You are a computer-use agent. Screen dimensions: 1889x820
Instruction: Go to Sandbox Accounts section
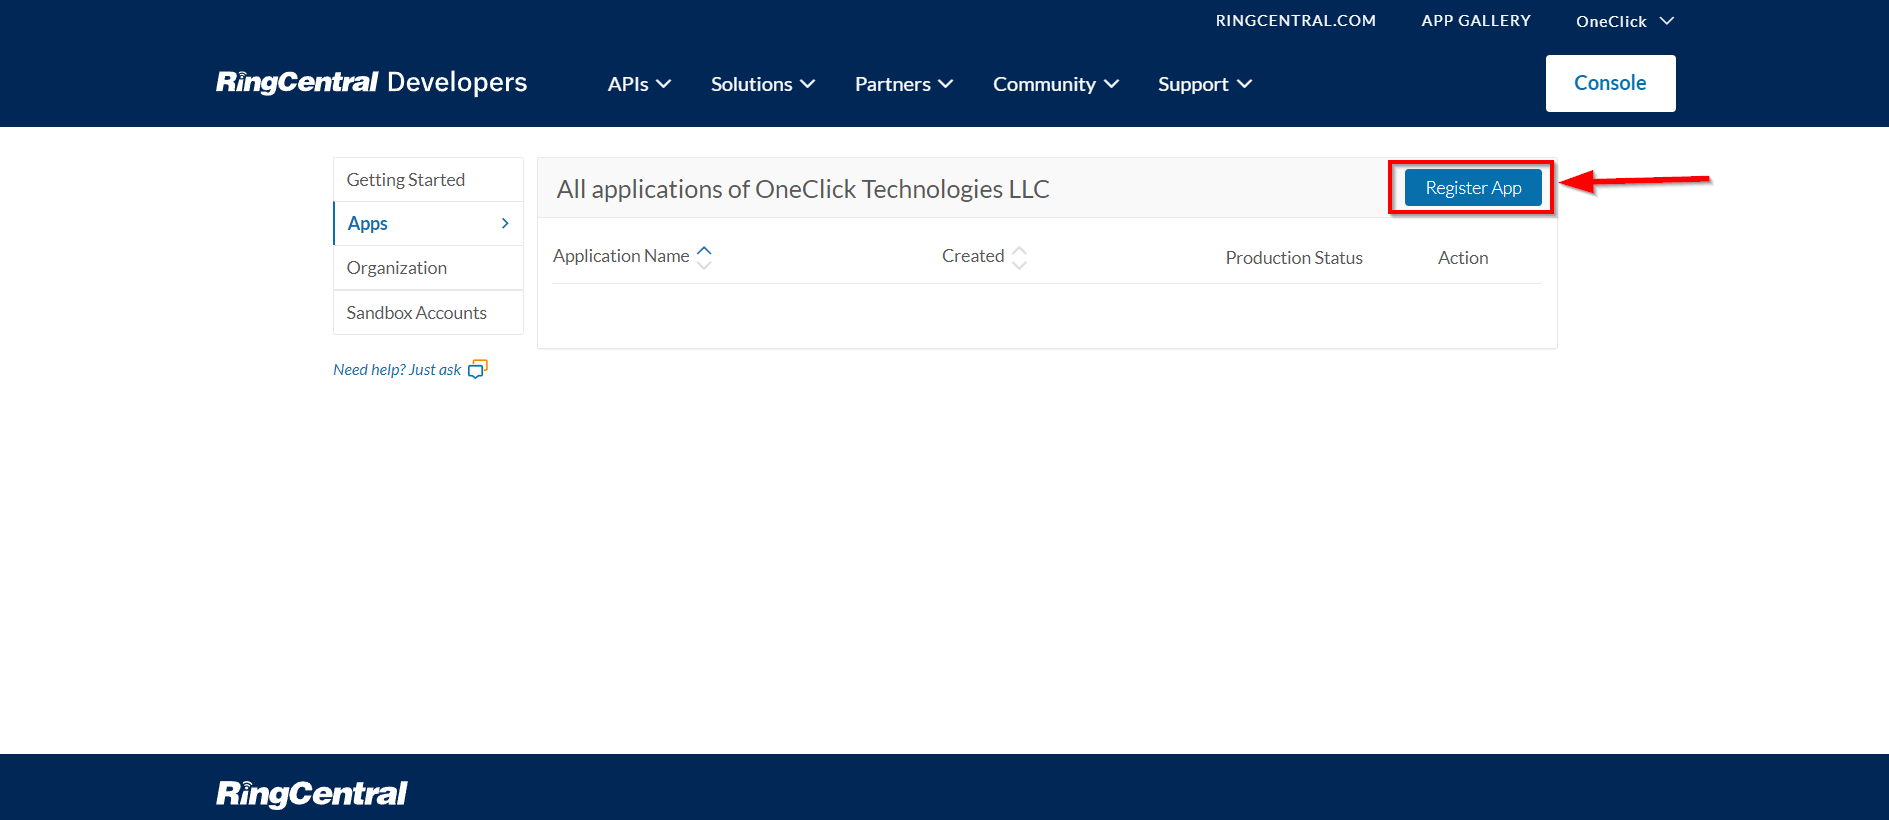417,313
